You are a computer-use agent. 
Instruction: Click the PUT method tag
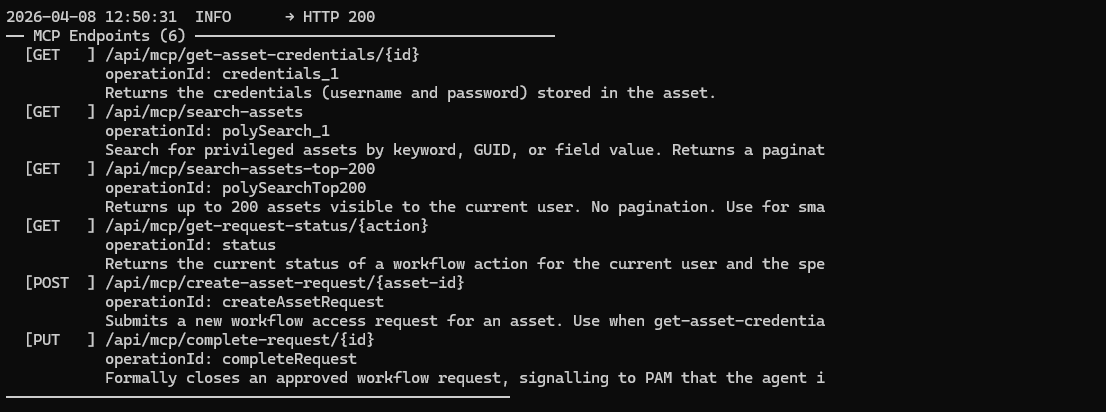click(x=43, y=340)
